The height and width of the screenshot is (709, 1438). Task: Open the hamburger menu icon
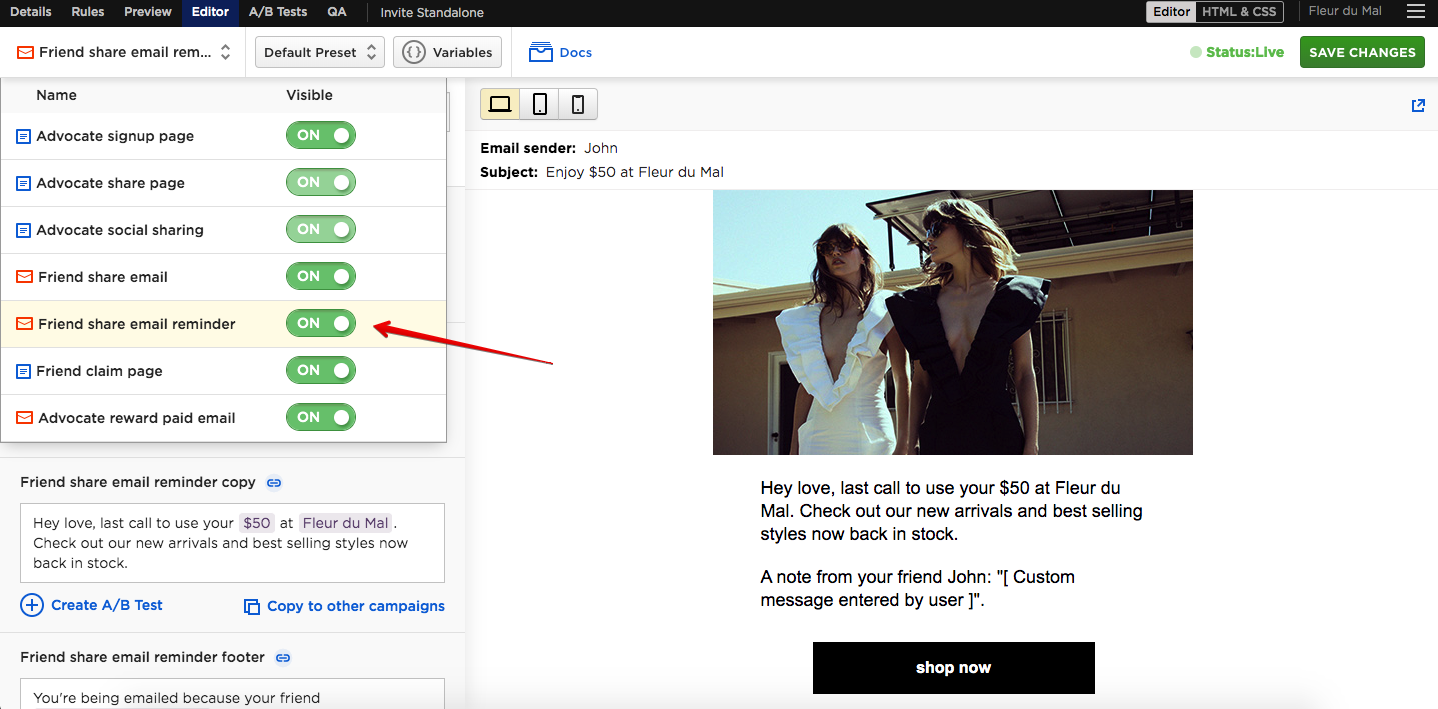[x=1415, y=12]
